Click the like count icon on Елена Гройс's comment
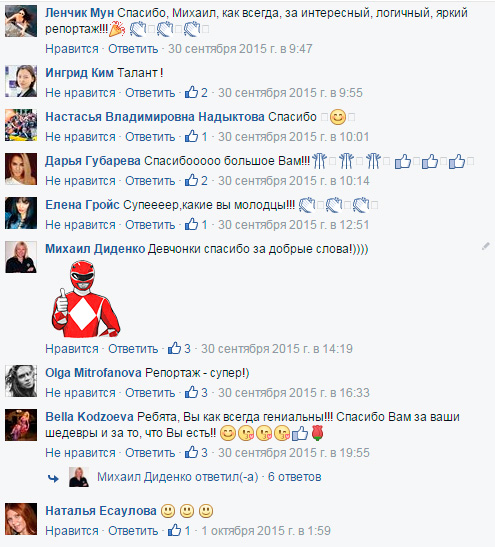The width and height of the screenshot is (495, 547). [x=196, y=224]
